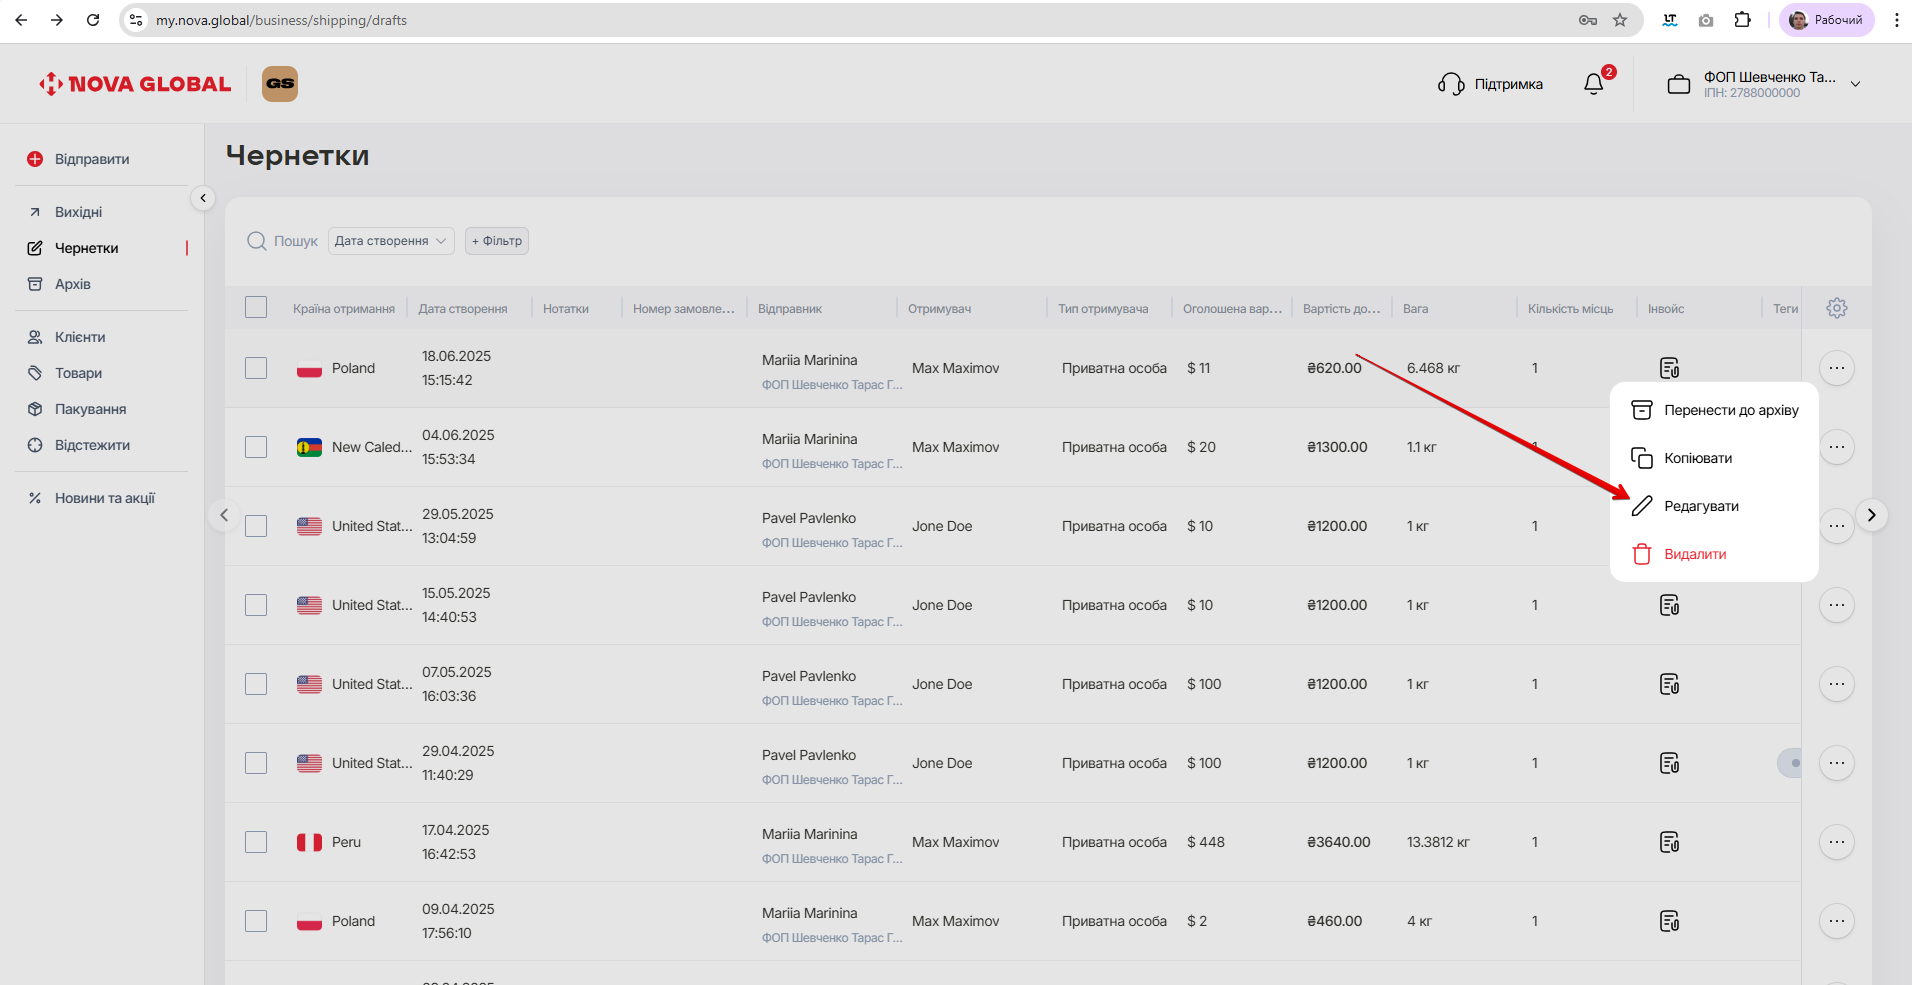This screenshot has width=1912, height=985.
Task: Click the Вага column header
Action: [x=1415, y=309]
